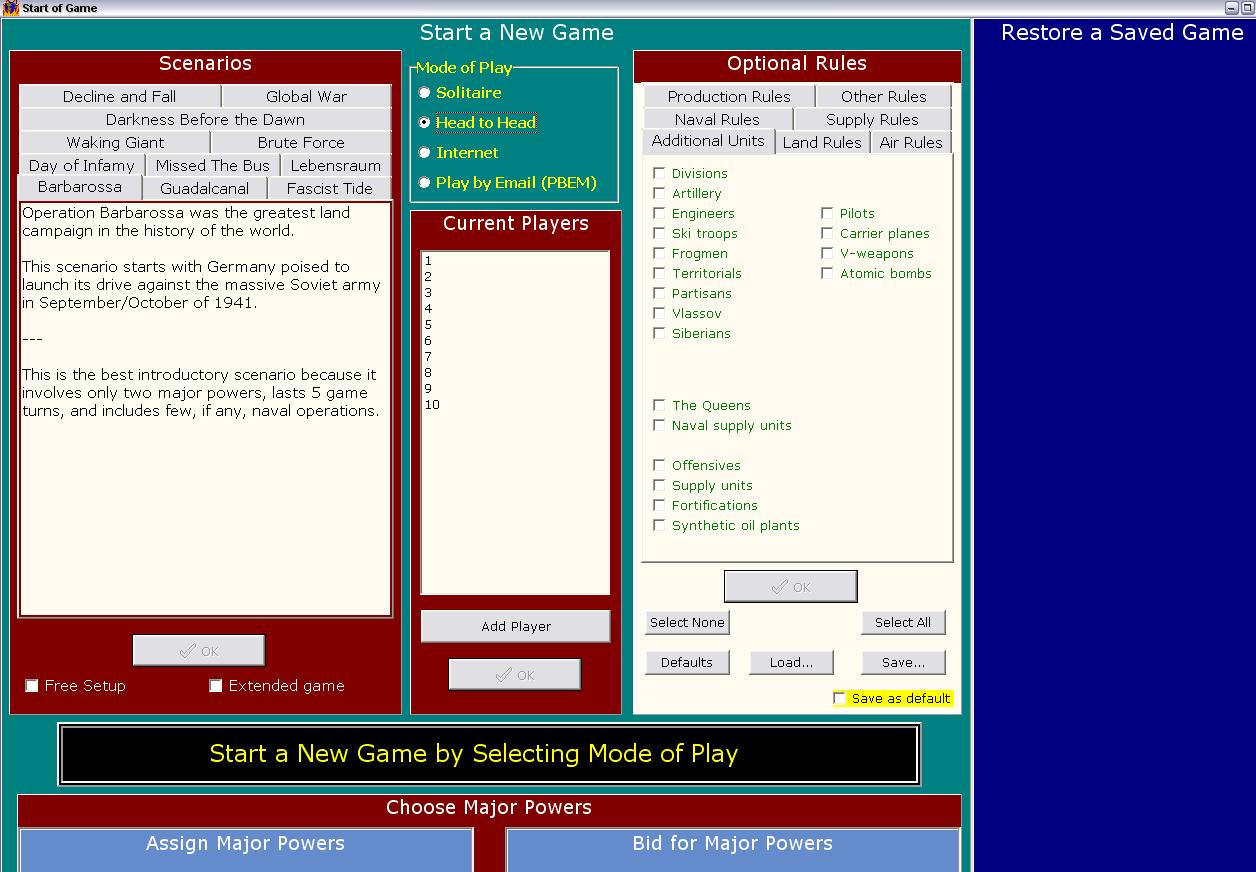This screenshot has width=1256, height=872.
Task: Enable Atomic bombs option
Action: tap(827, 273)
